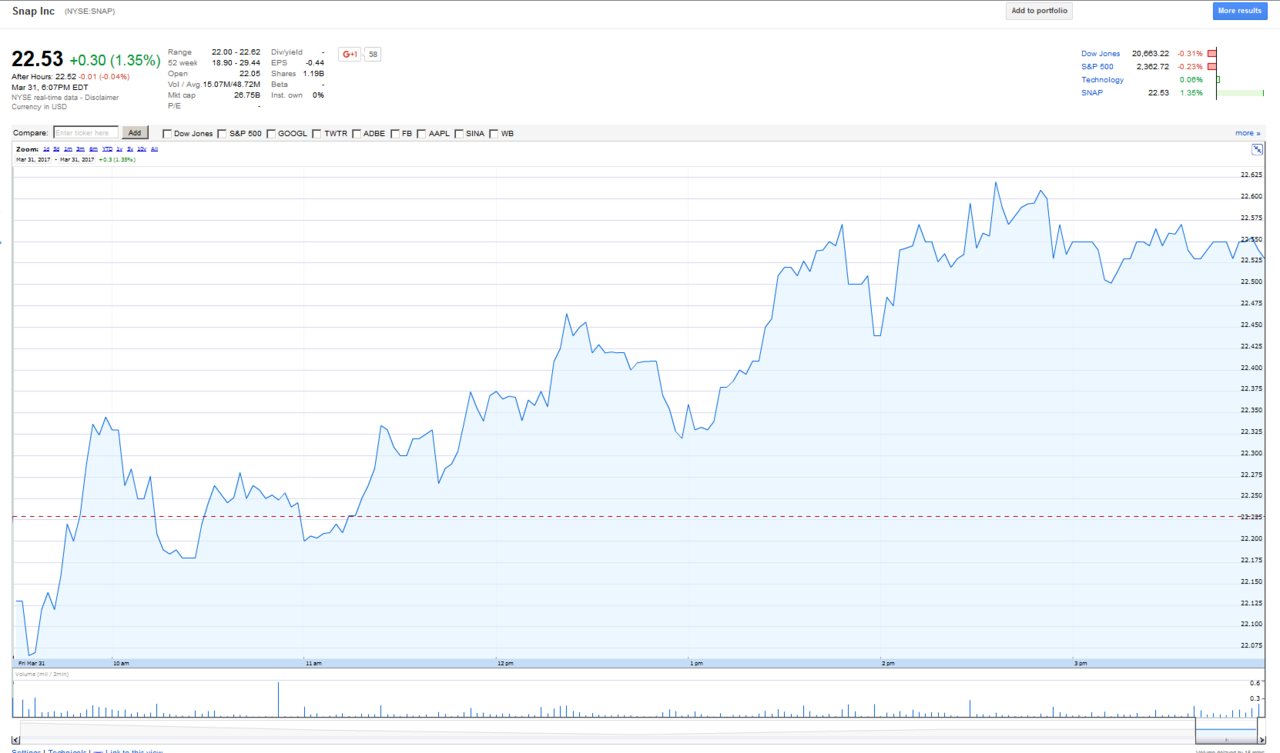The height and width of the screenshot is (753, 1280).
Task: Click the Add compare ticker button
Action: point(135,132)
